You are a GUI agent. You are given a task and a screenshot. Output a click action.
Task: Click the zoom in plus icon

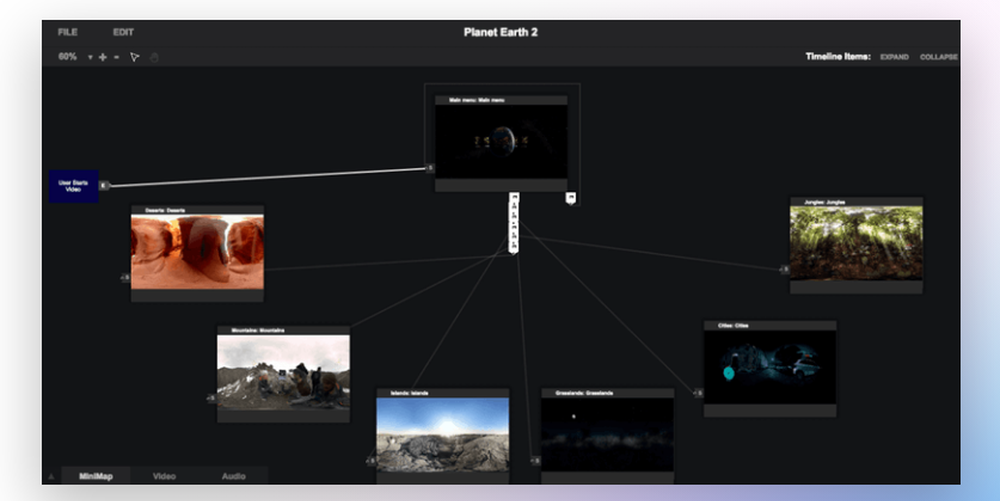coord(103,57)
